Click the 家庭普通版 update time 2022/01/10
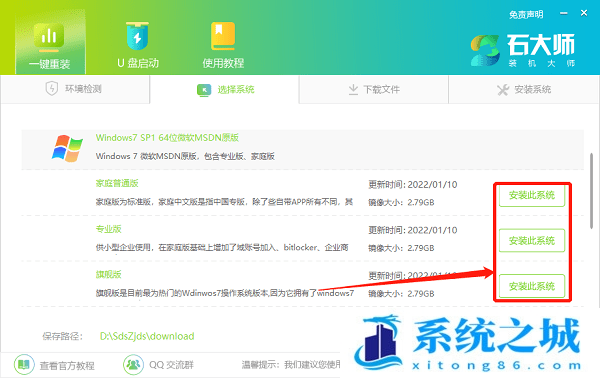This screenshot has height=378, width=600. [412, 184]
